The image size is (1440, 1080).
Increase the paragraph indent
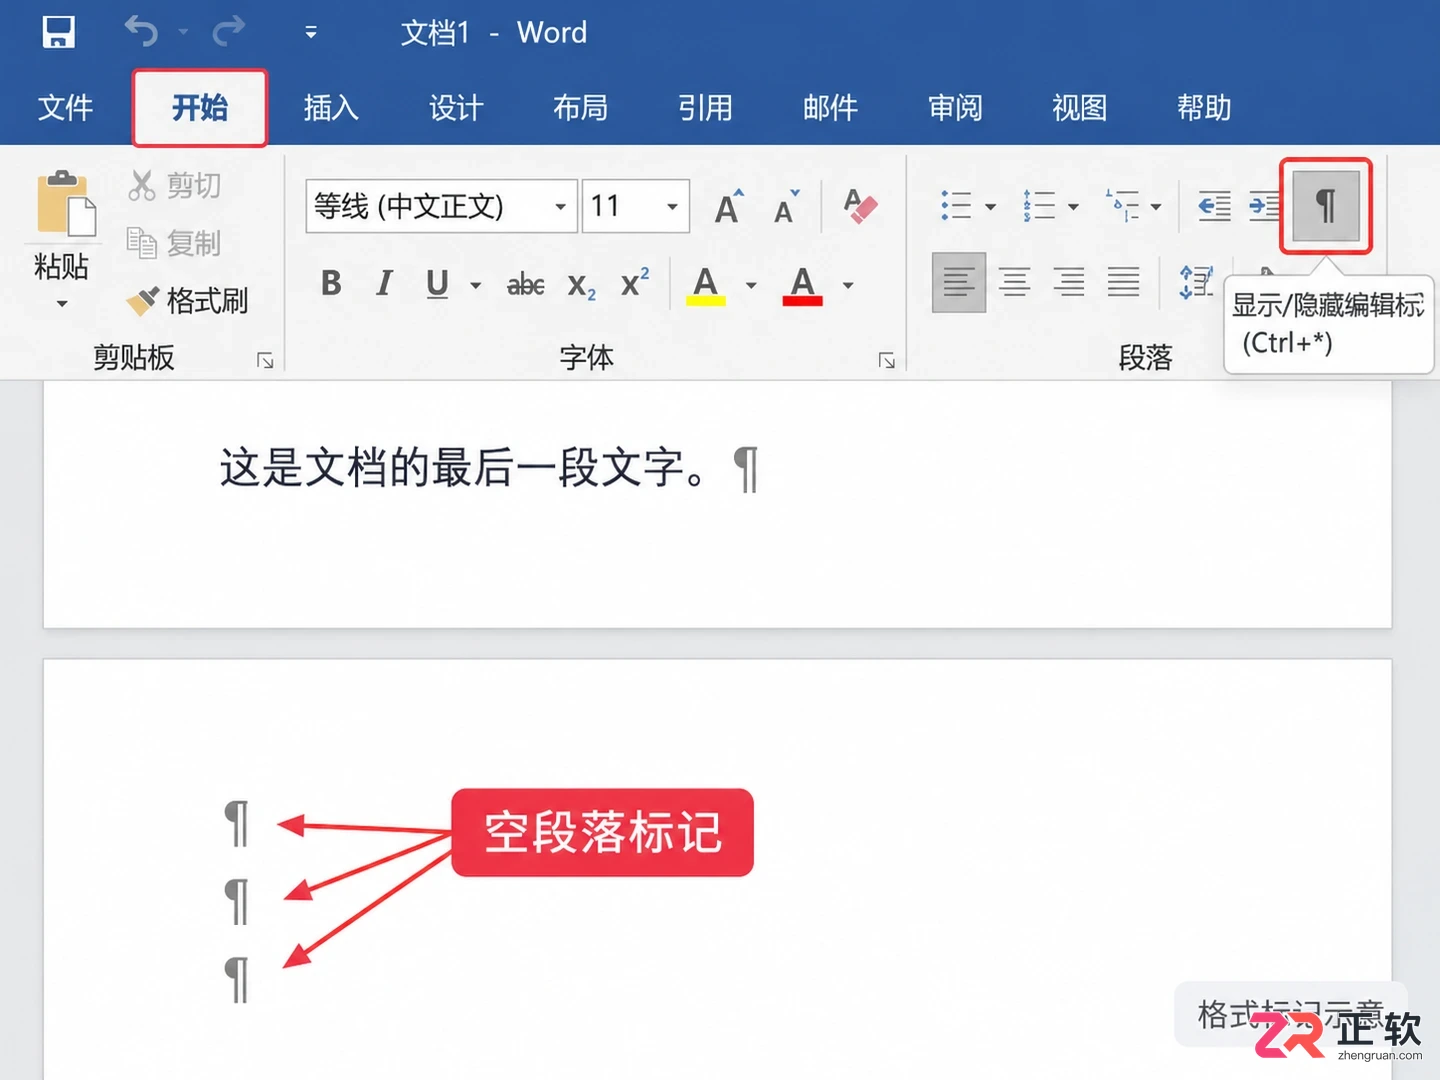tap(1264, 206)
